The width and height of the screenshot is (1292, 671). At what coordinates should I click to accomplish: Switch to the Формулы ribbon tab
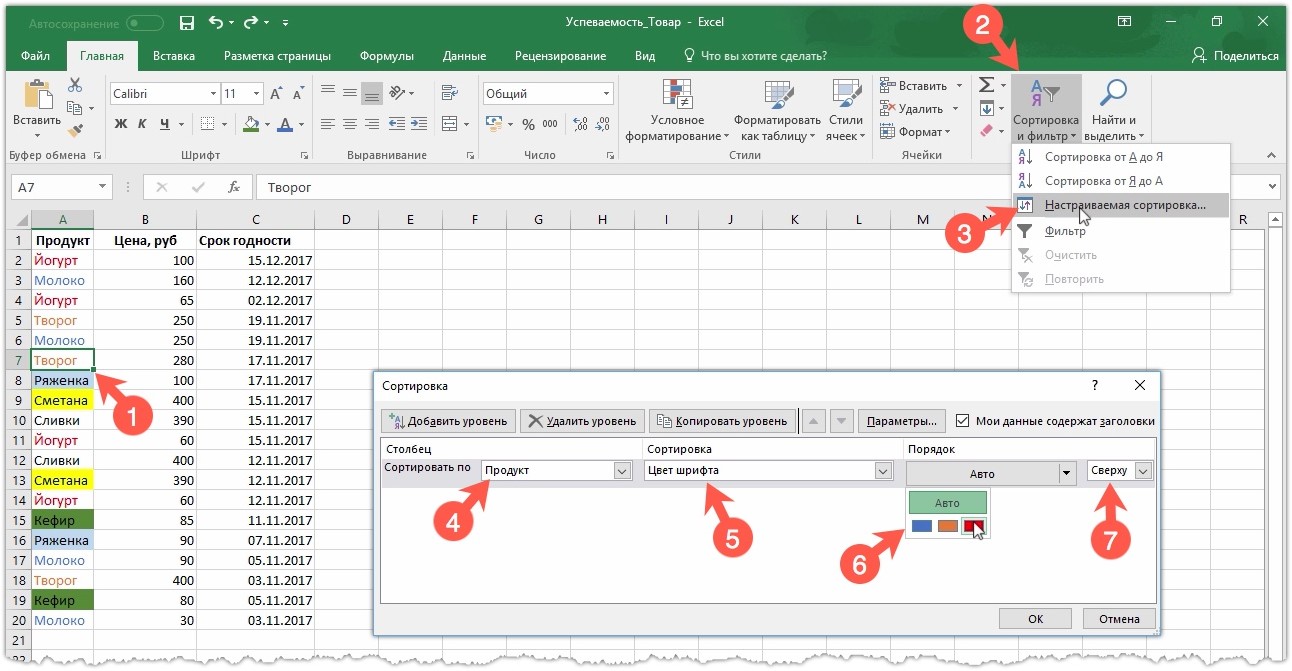point(387,56)
